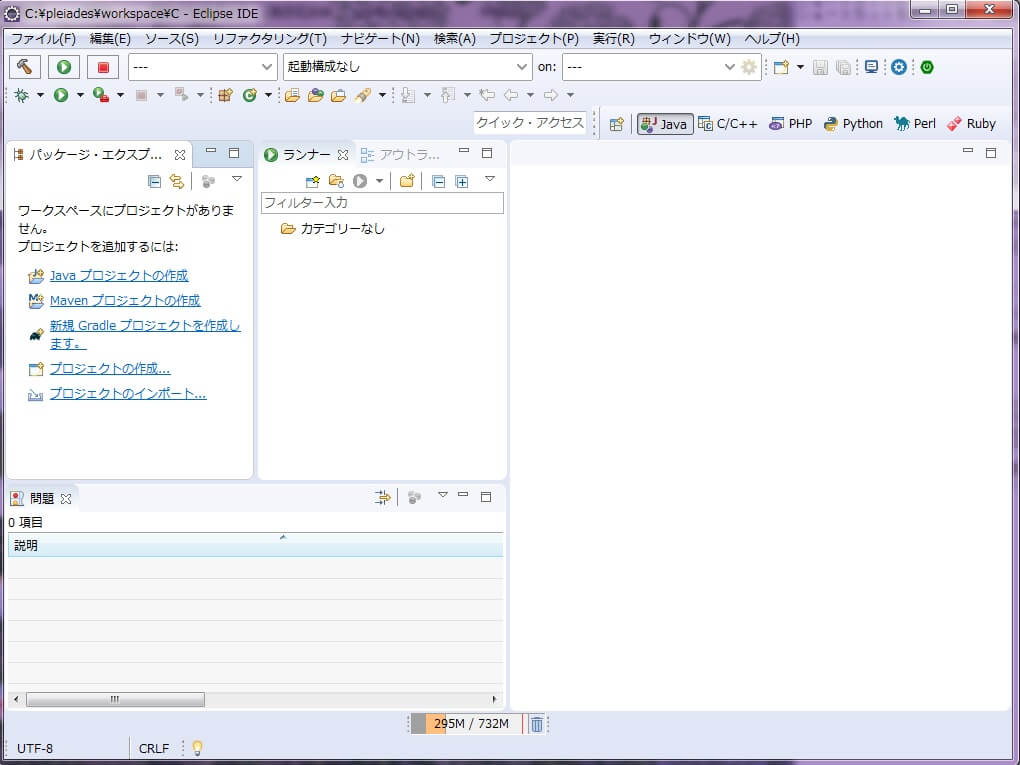The width and height of the screenshot is (1020, 765).
Task: Click the green Run button in launch bar
Action: point(64,67)
